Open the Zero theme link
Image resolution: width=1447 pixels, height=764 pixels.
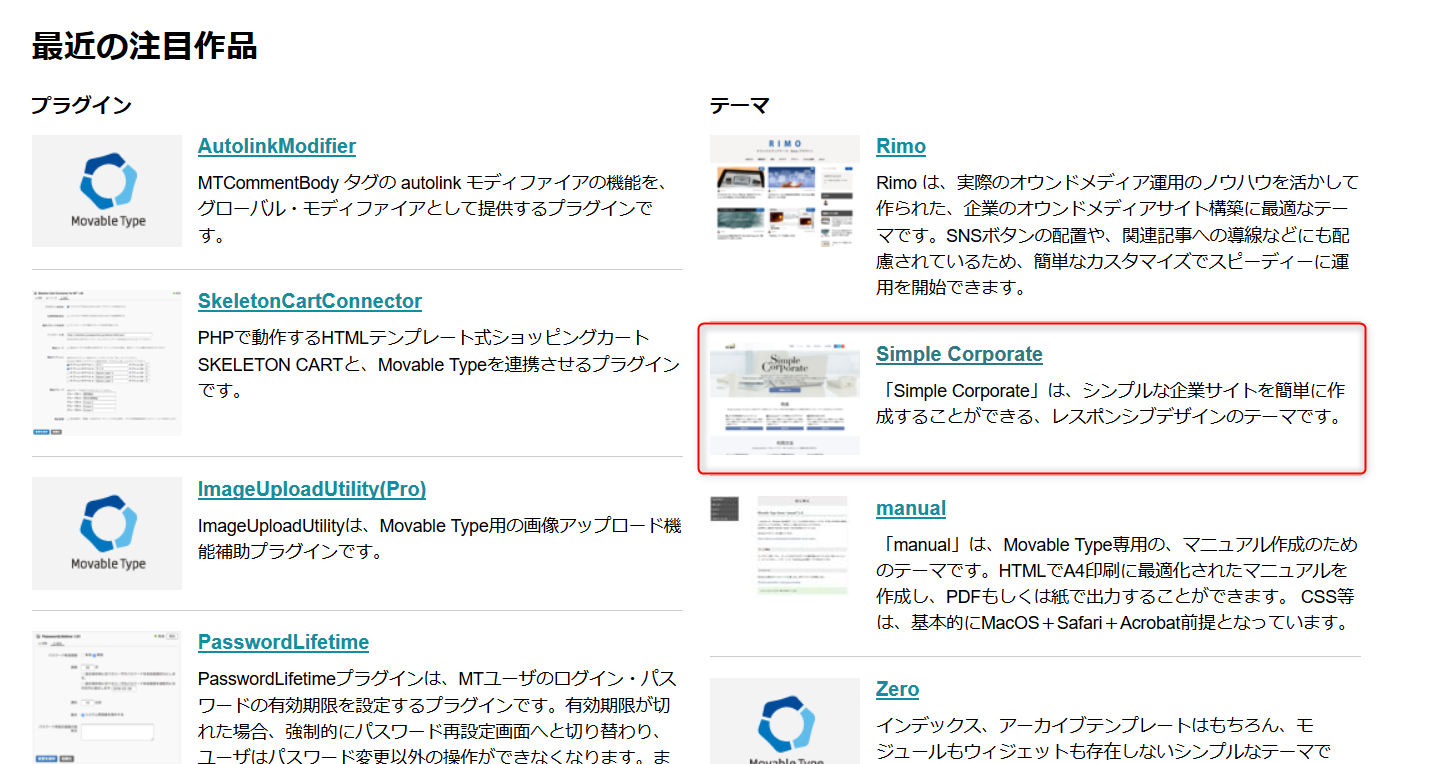click(x=897, y=689)
